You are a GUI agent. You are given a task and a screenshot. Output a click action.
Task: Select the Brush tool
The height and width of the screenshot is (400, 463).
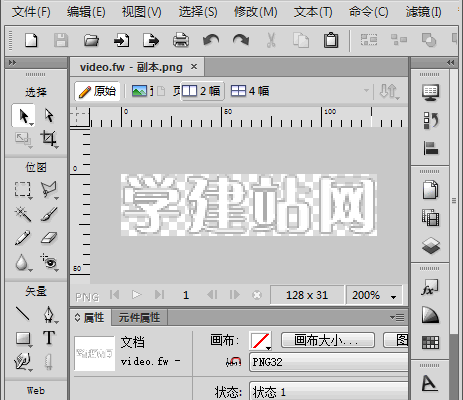click(x=49, y=214)
